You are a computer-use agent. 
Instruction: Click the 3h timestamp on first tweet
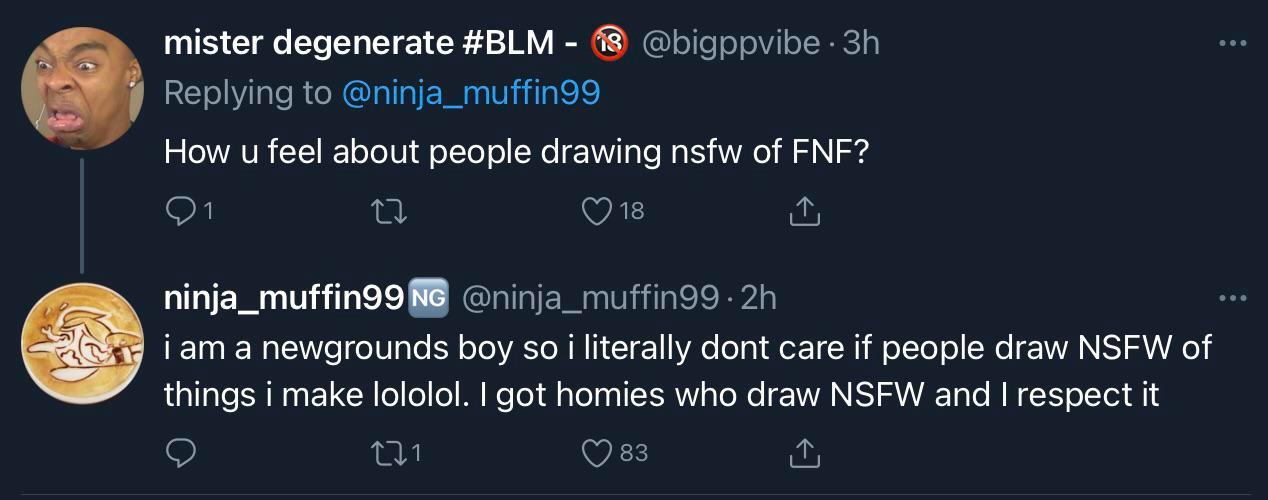861,44
